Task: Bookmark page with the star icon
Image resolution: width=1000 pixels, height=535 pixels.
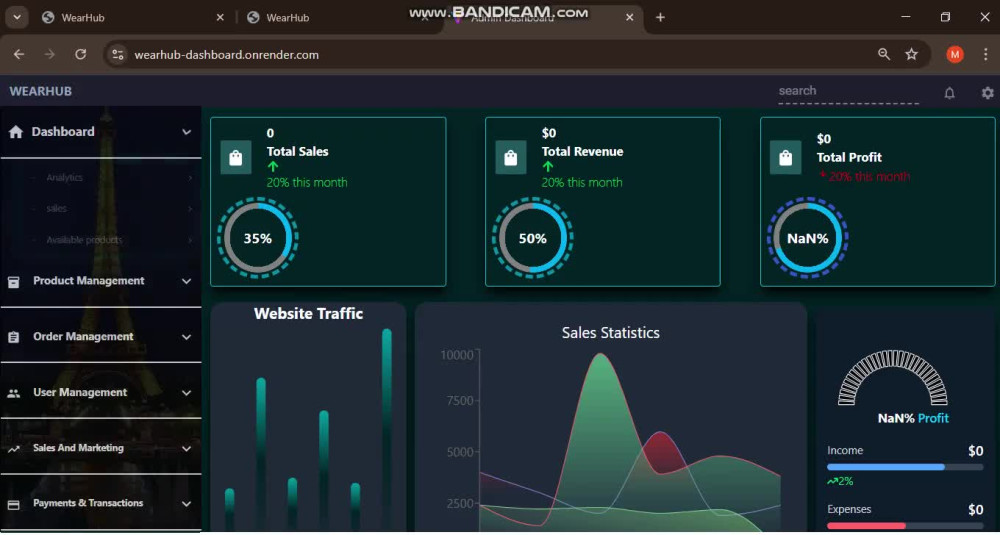Action: [911, 54]
